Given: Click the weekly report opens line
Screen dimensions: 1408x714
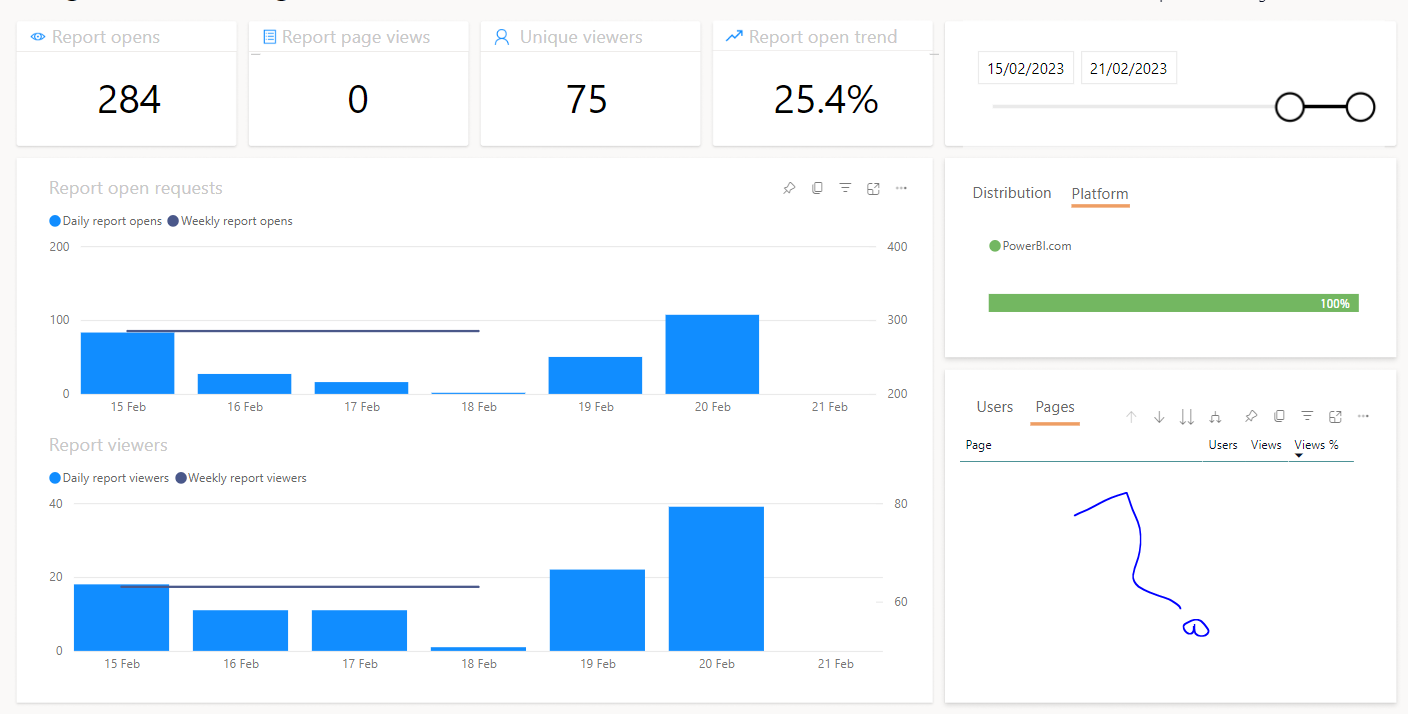Looking at the screenshot, I should click(x=303, y=331).
